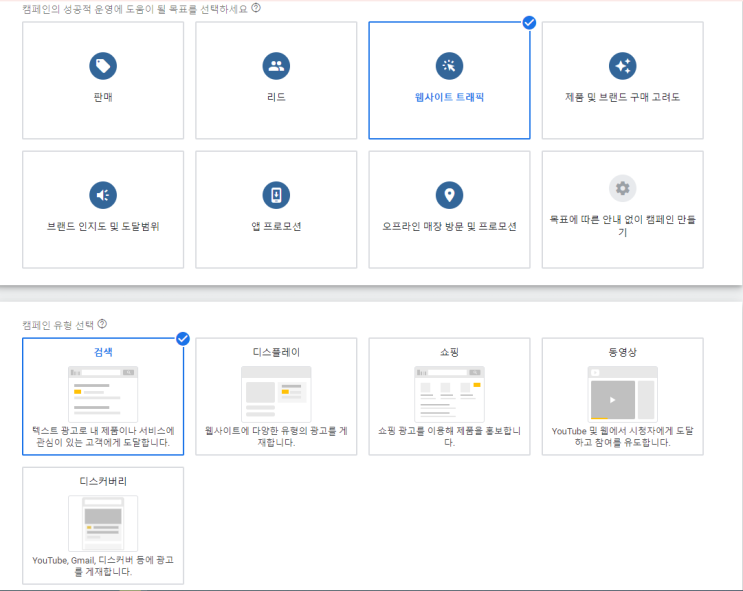The width and height of the screenshot is (743, 591).
Task: Click the 웹사이트에 다양한 유형의 광고 description
Action: click(276, 436)
